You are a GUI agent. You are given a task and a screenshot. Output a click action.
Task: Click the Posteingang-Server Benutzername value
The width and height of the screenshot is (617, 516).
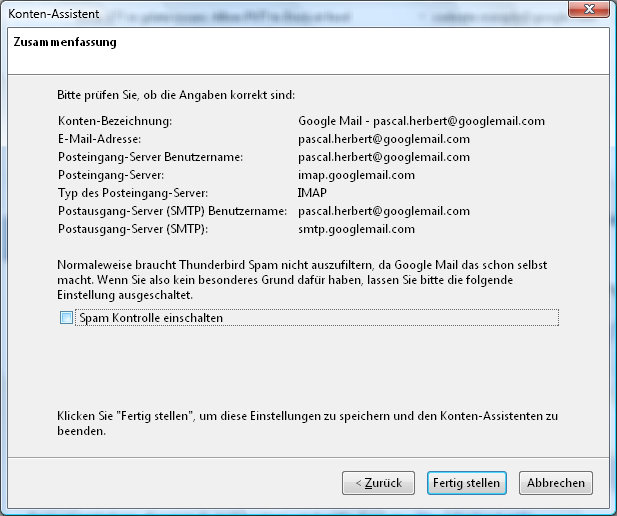click(x=384, y=157)
